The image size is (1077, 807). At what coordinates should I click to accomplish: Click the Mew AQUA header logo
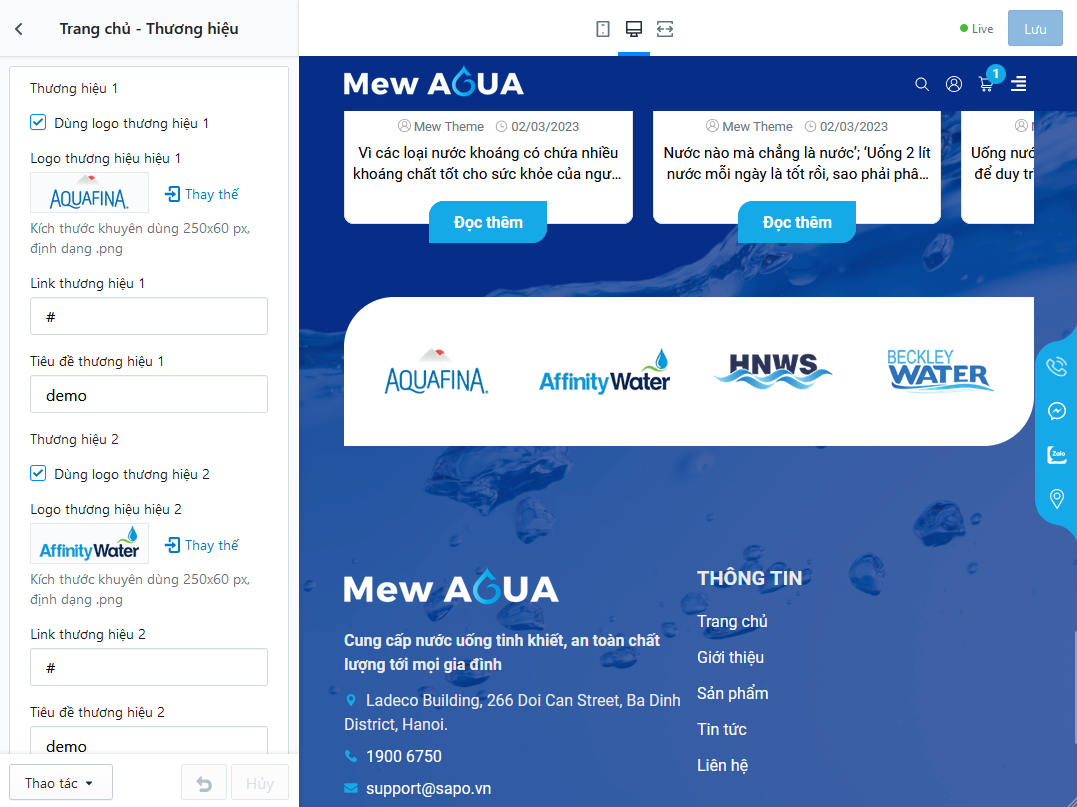(x=433, y=83)
